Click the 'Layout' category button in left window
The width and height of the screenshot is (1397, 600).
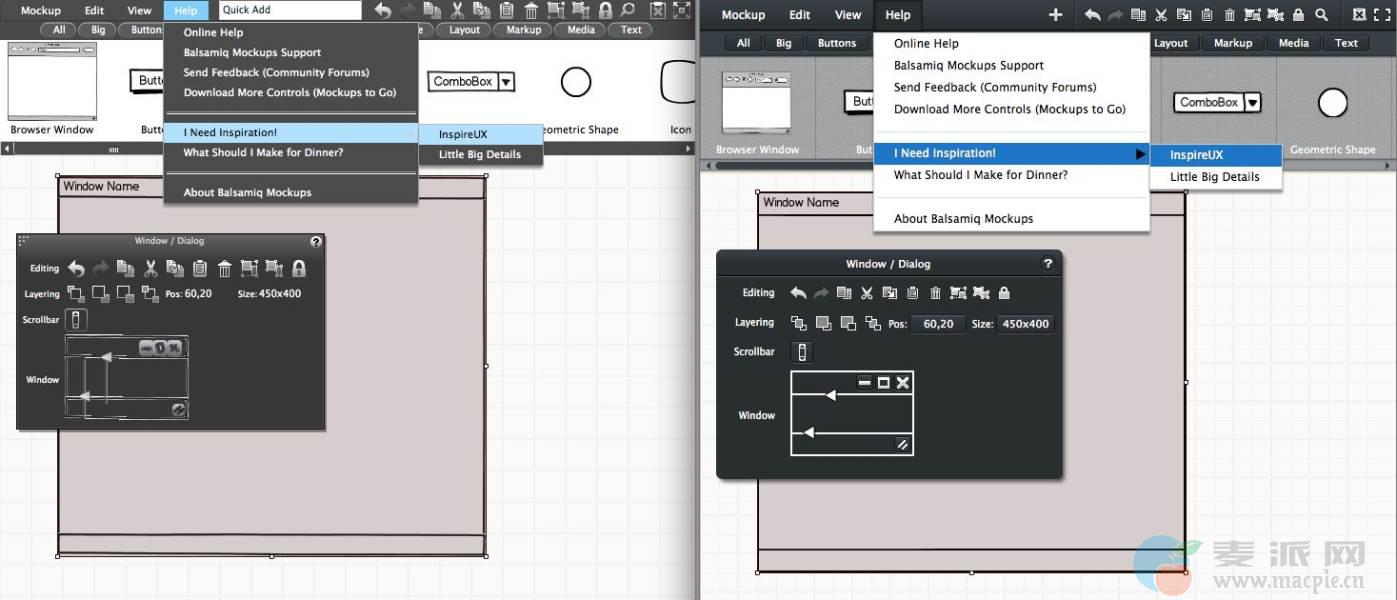click(464, 30)
